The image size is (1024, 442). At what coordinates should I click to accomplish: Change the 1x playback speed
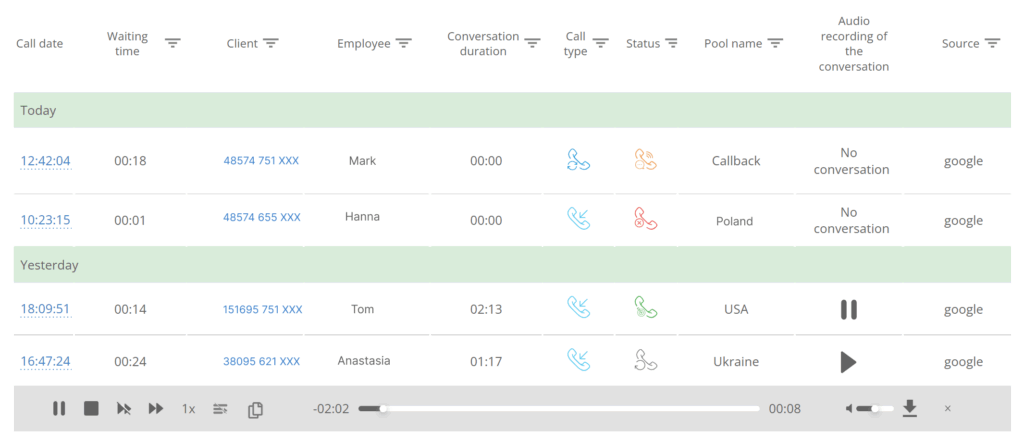click(189, 409)
